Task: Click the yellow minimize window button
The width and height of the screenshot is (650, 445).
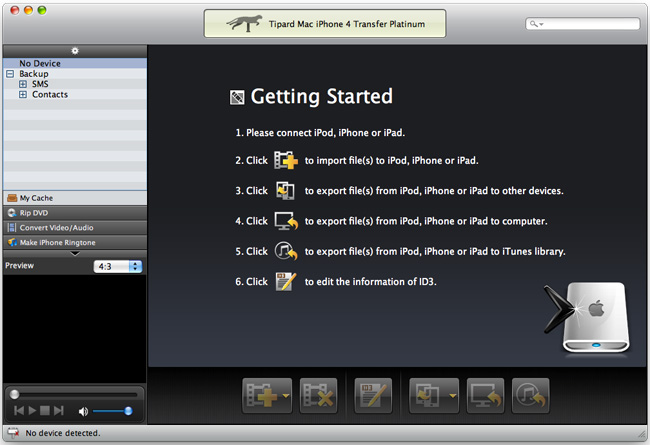Action: point(28,10)
